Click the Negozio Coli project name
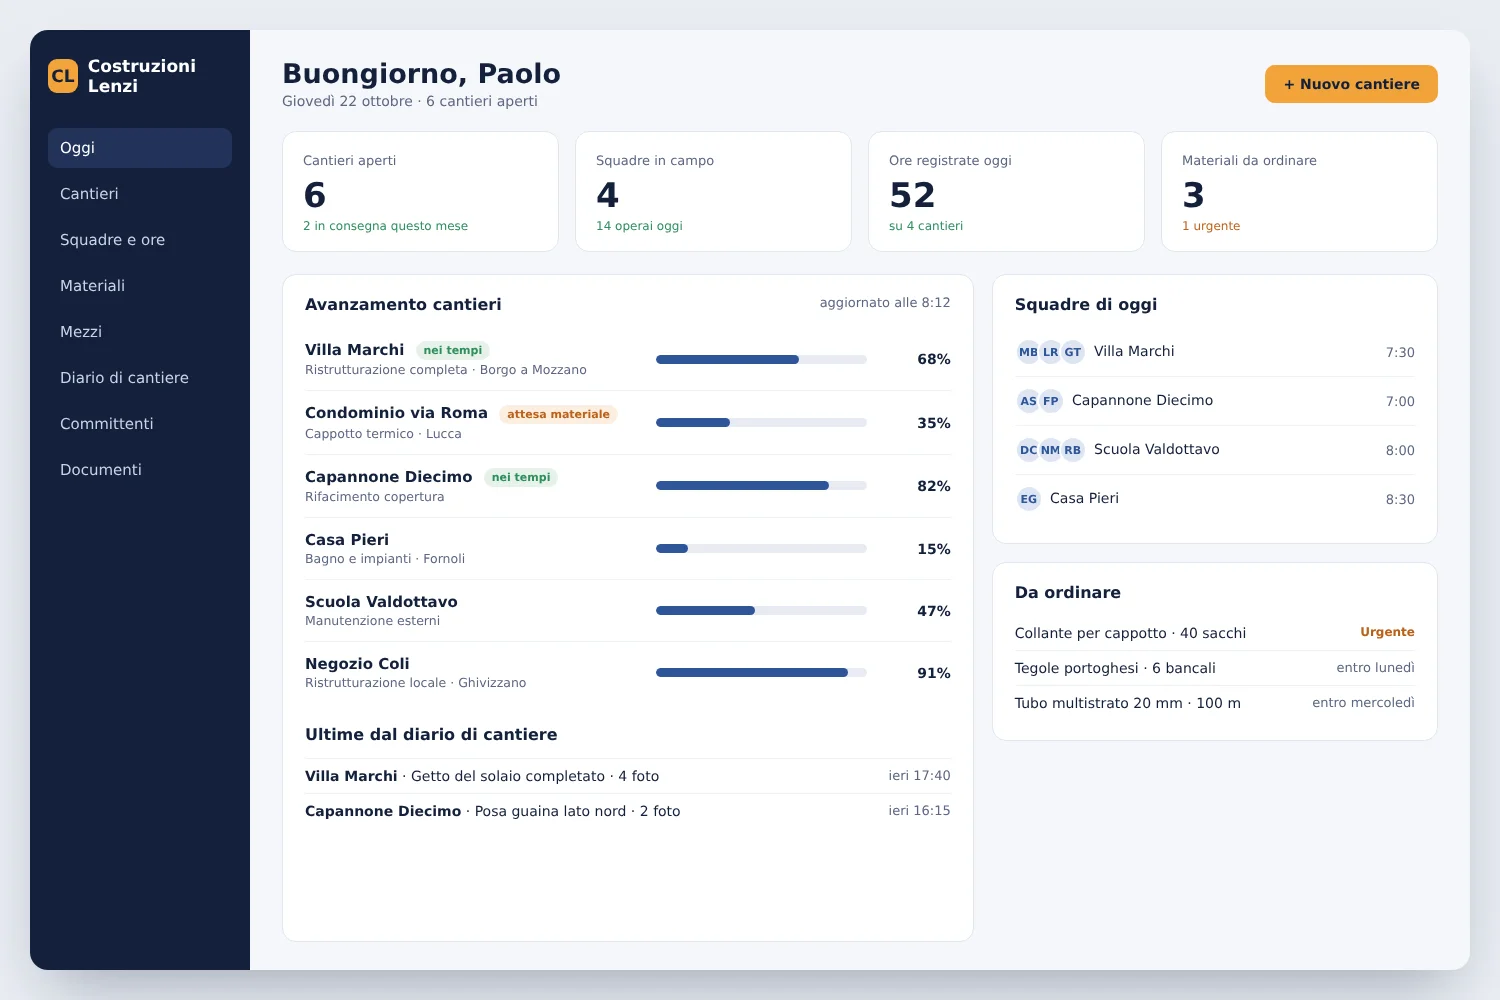 pyautogui.click(x=357, y=664)
